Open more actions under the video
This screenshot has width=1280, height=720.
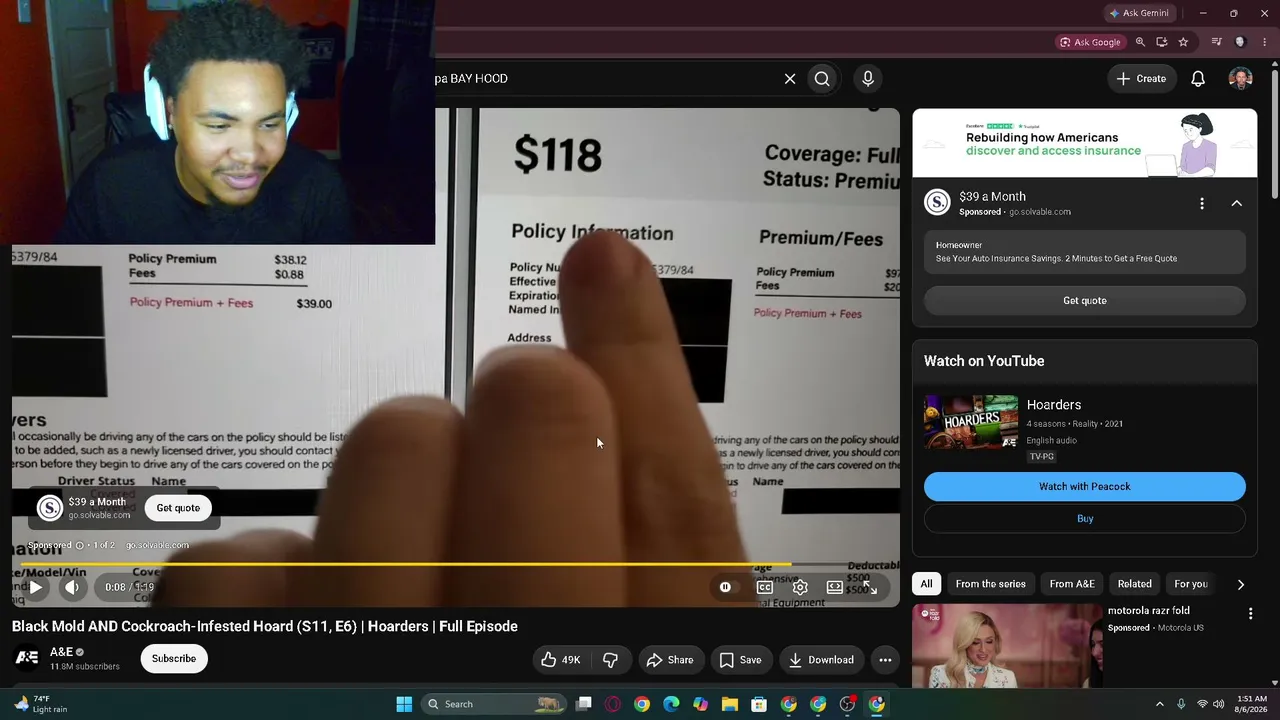pyautogui.click(x=885, y=660)
